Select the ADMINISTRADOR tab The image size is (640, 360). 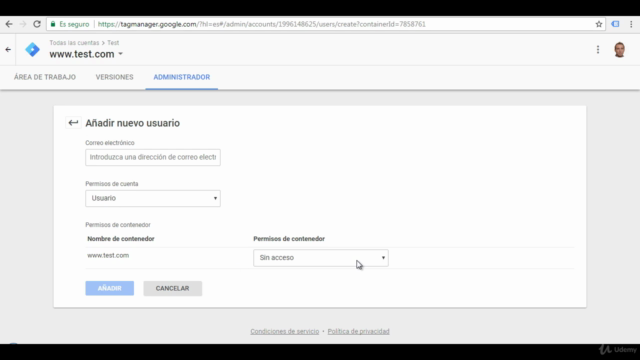(182, 77)
